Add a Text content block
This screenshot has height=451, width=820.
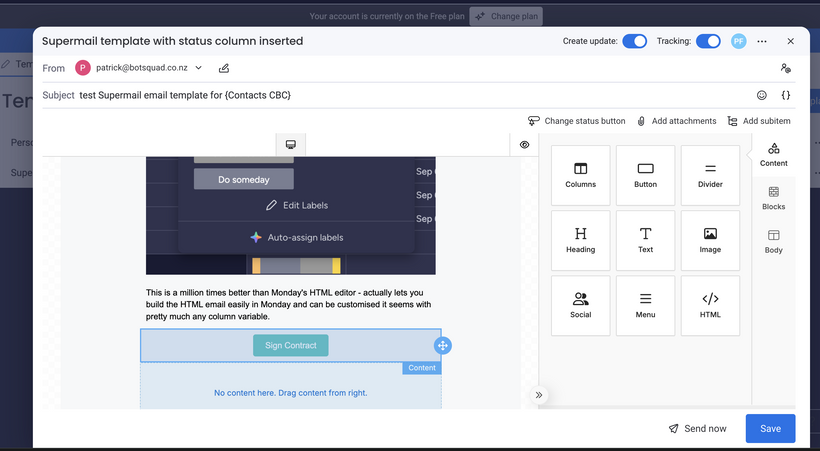(645, 241)
